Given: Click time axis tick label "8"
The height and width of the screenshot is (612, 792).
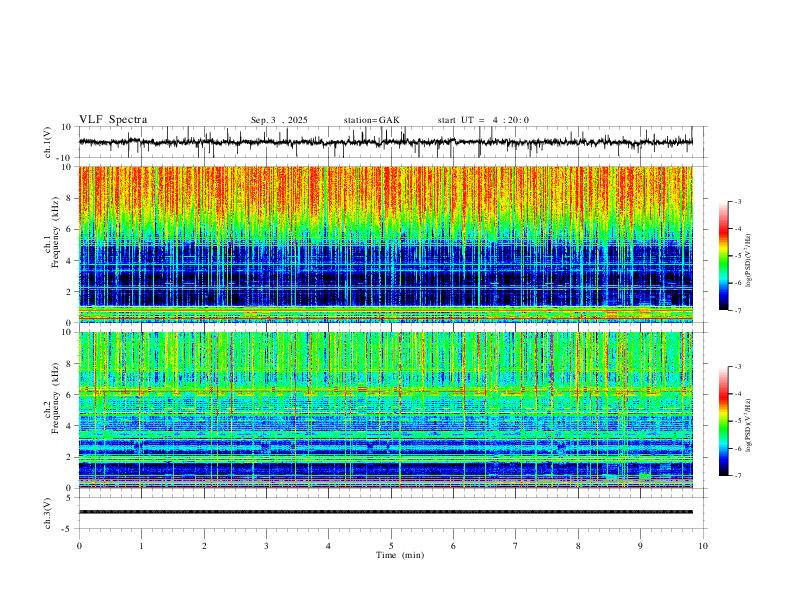Looking at the screenshot, I should pos(578,546).
